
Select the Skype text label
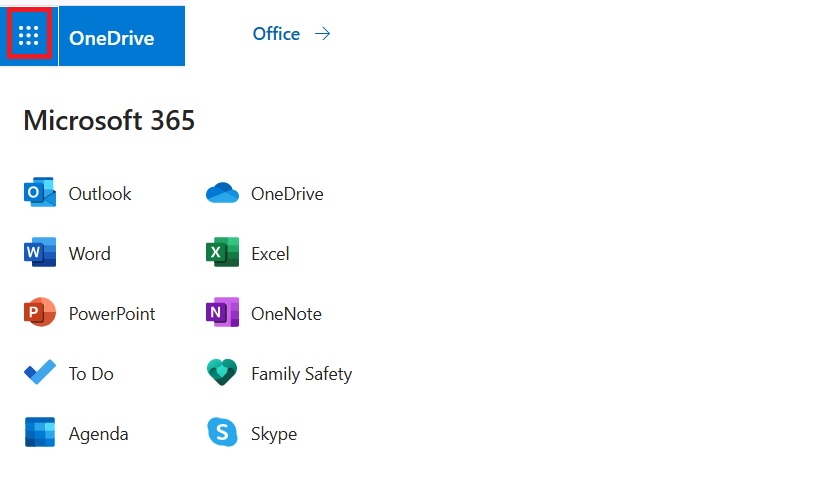pos(274,434)
